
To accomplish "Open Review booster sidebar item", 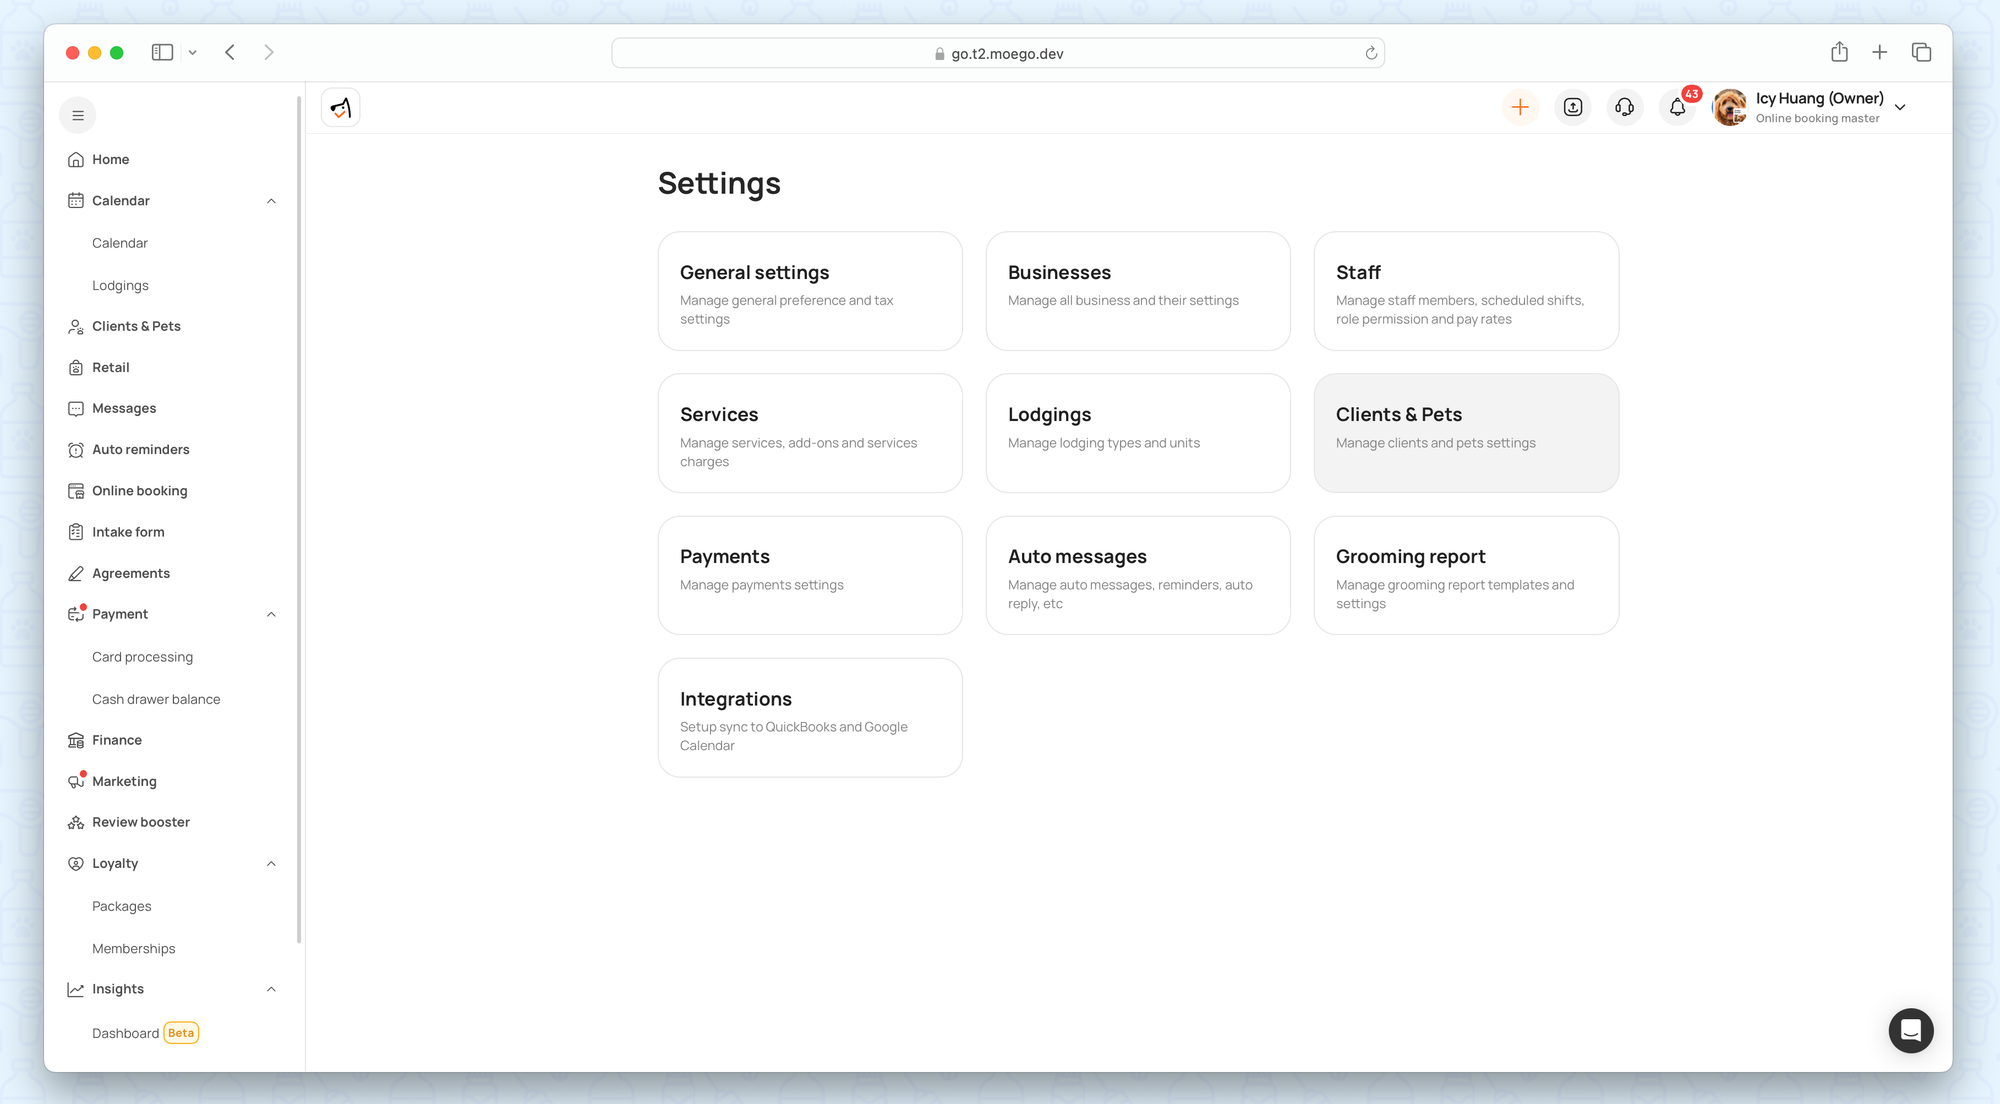I will tap(140, 822).
